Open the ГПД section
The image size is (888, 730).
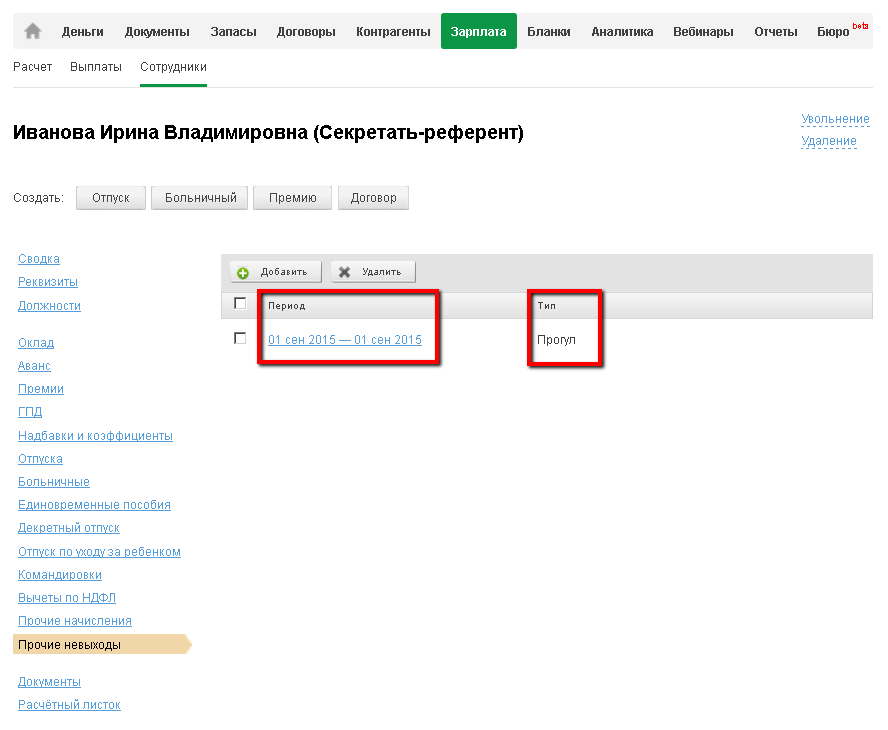point(30,412)
